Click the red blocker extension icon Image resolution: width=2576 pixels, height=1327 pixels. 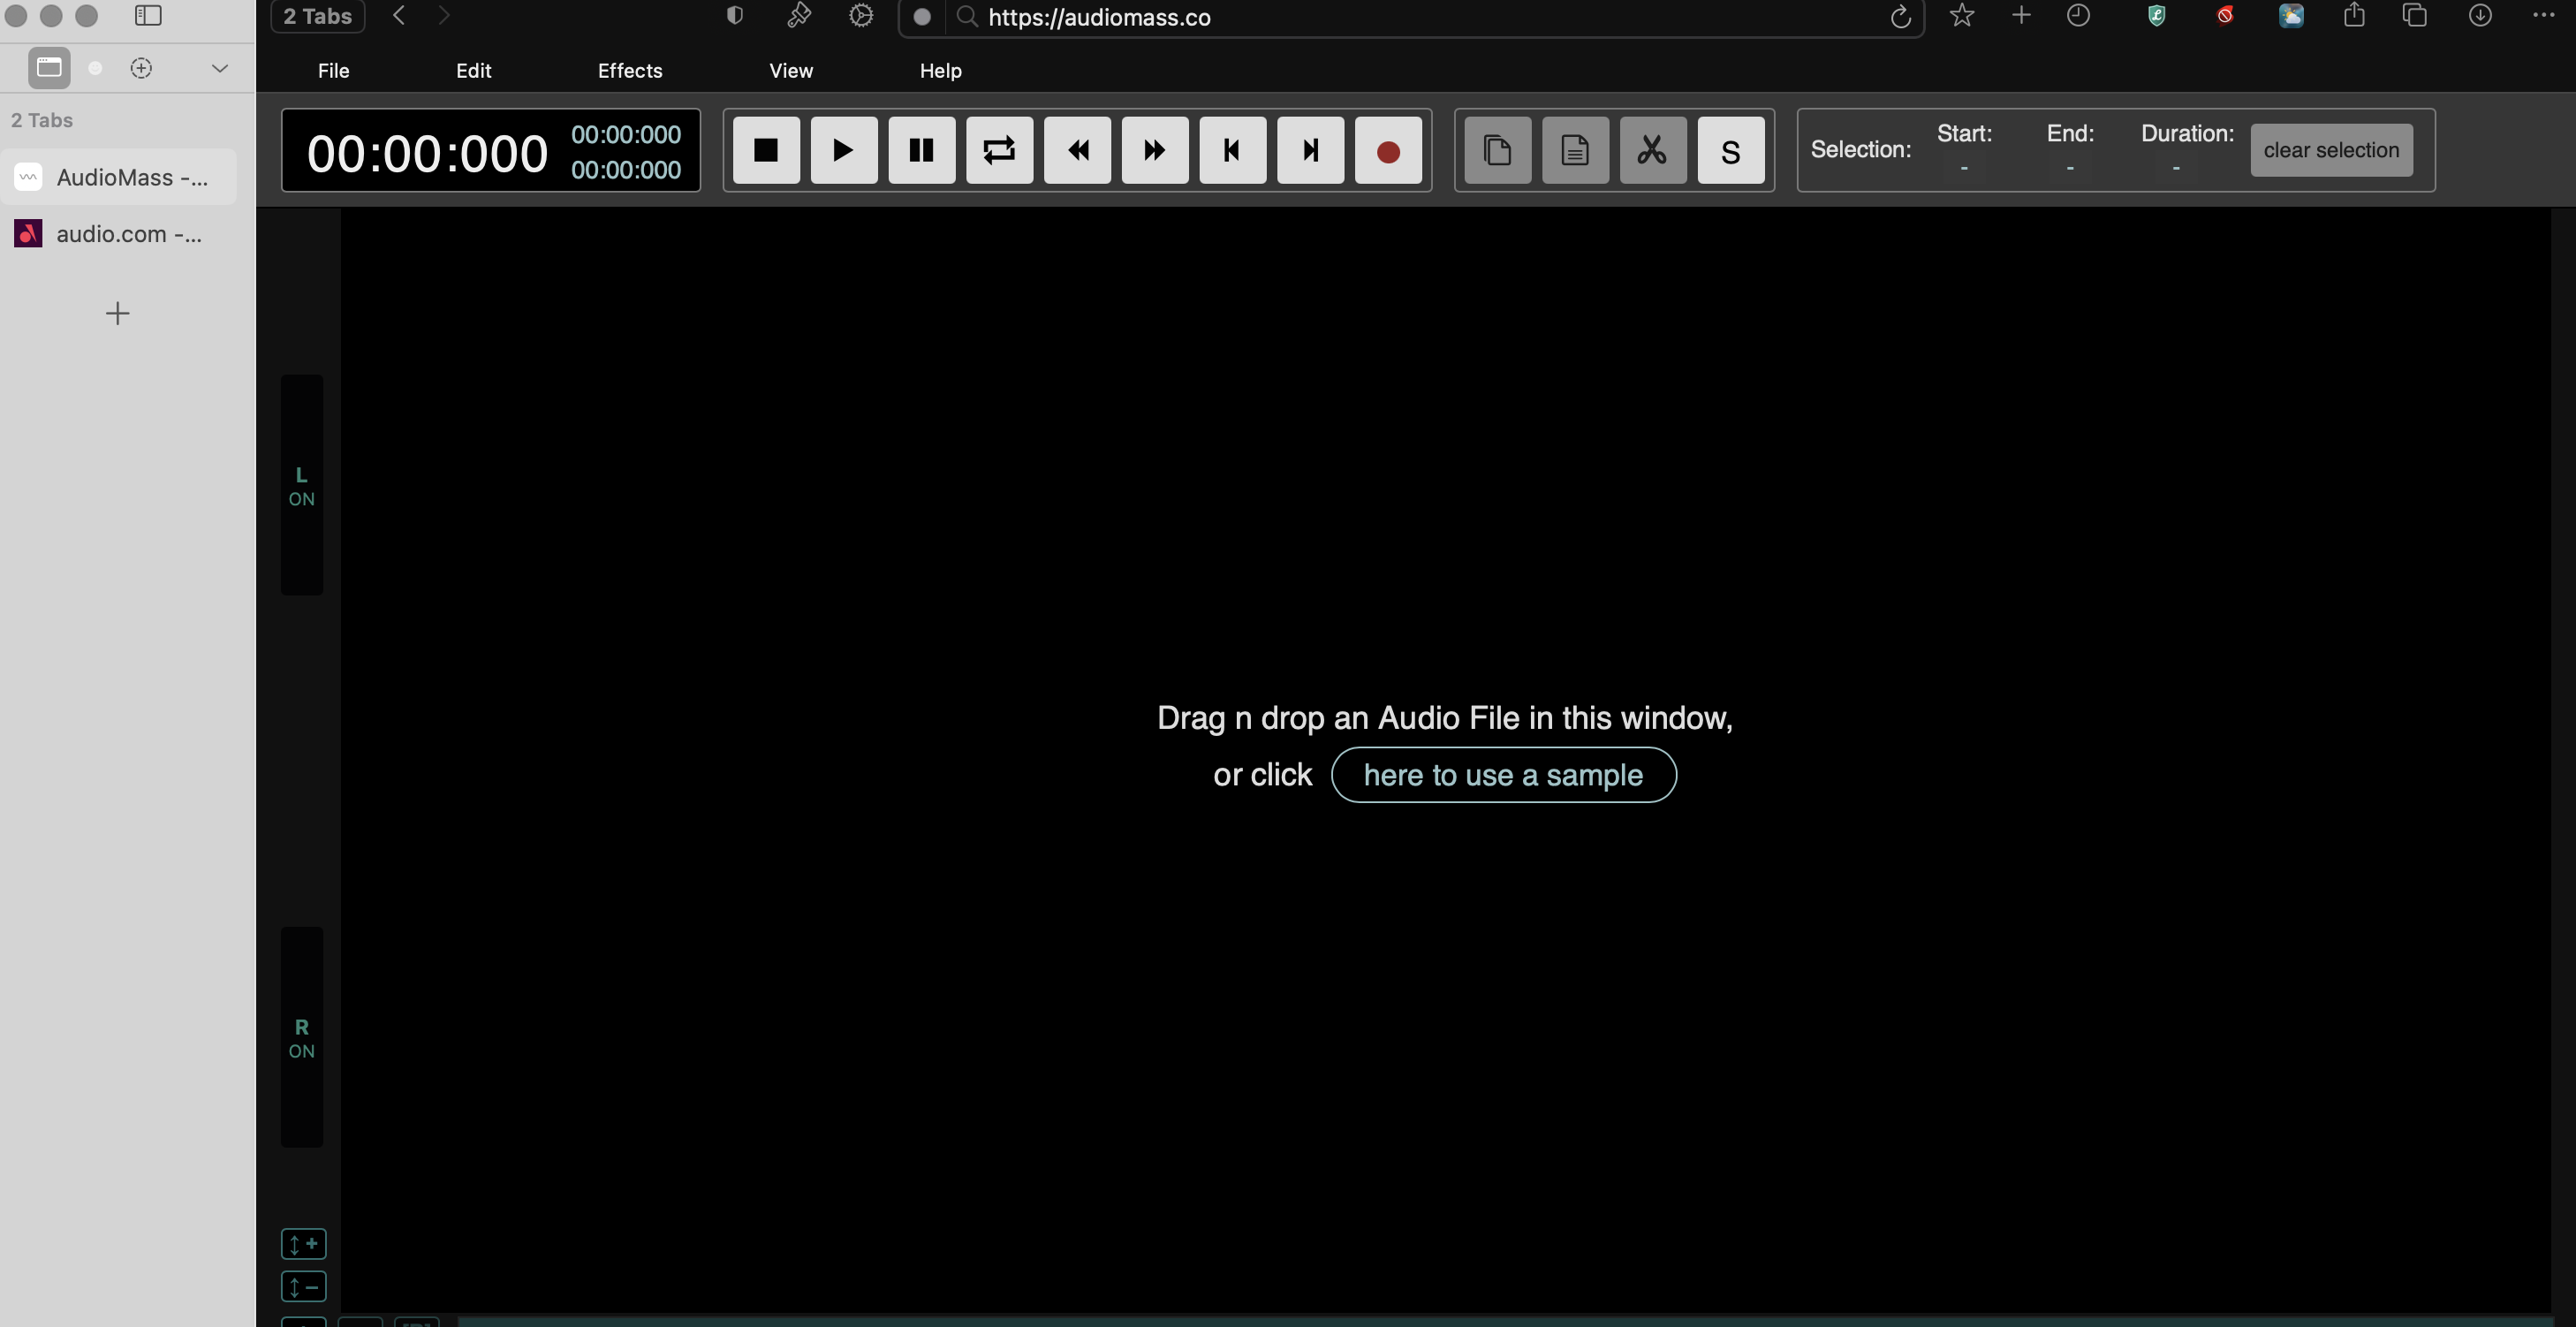2224,15
